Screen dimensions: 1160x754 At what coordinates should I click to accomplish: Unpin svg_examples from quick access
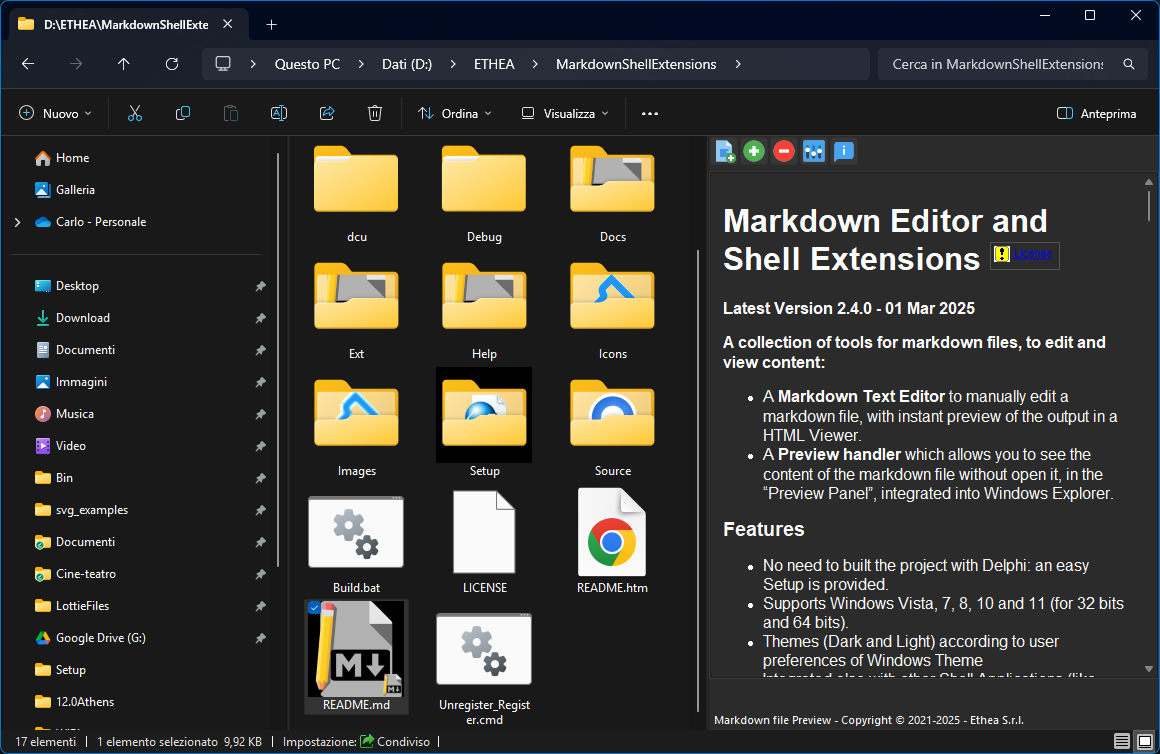click(260, 511)
